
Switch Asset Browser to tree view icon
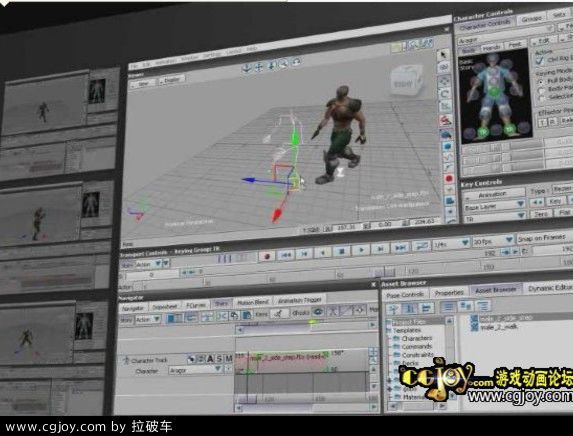pyautogui.click(x=483, y=306)
